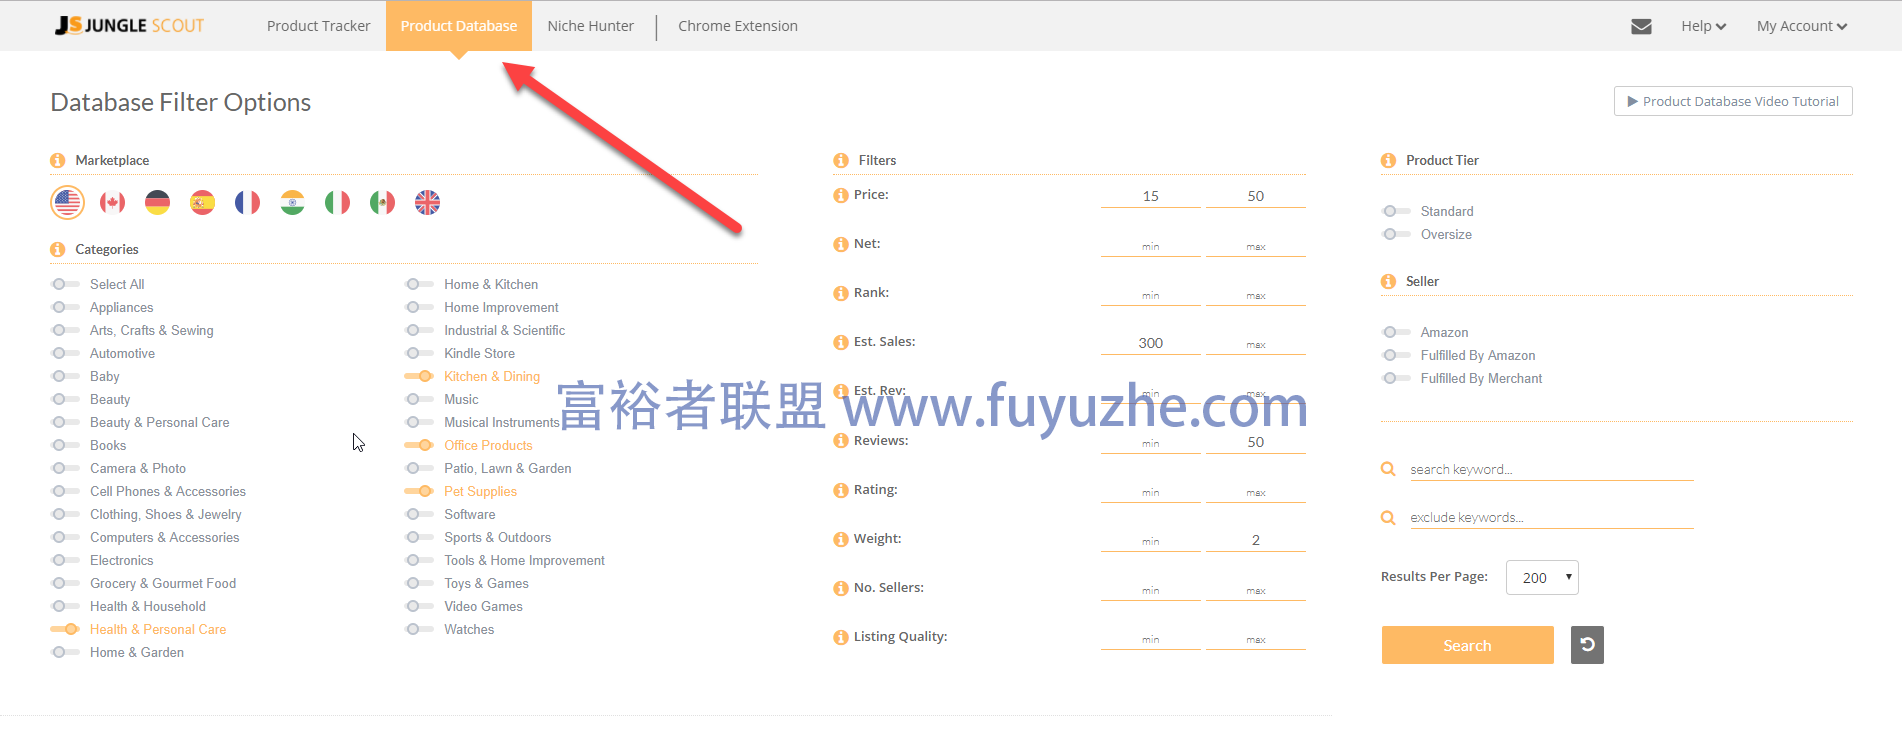Click the reset filters icon button
This screenshot has height=751, width=1902.
pyautogui.click(x=1587, y=645)
